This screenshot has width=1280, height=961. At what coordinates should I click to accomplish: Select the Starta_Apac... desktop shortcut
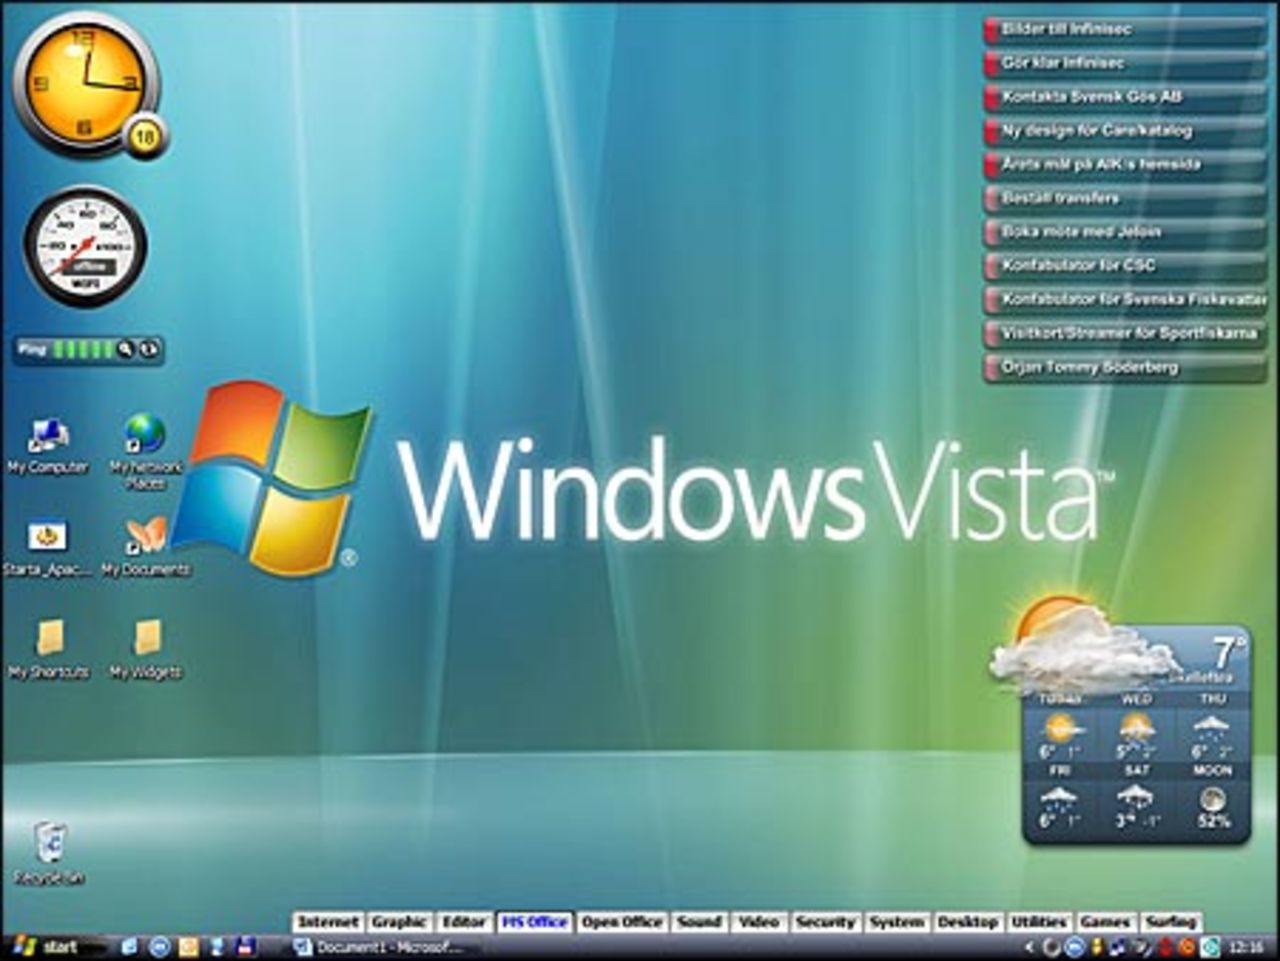[x=47, y=548]
